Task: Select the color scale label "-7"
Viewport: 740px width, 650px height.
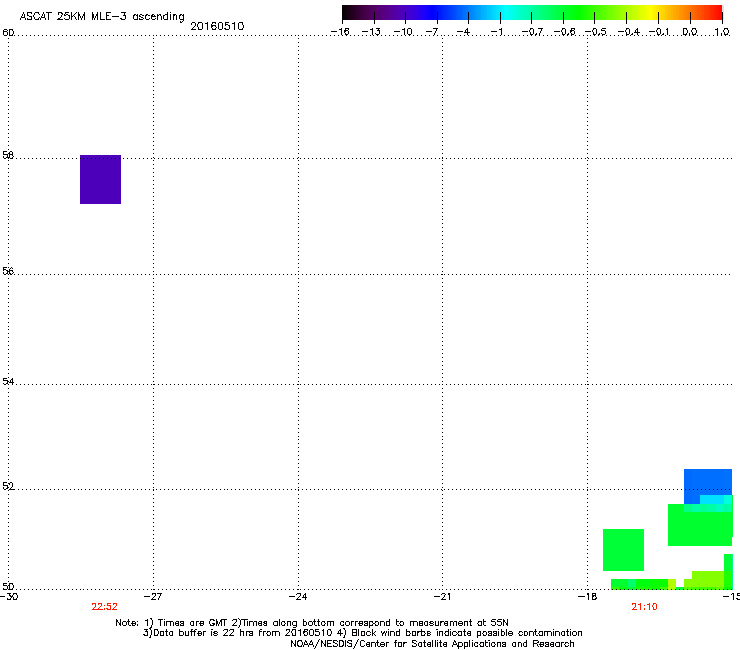Action: [x=432, y=32]
